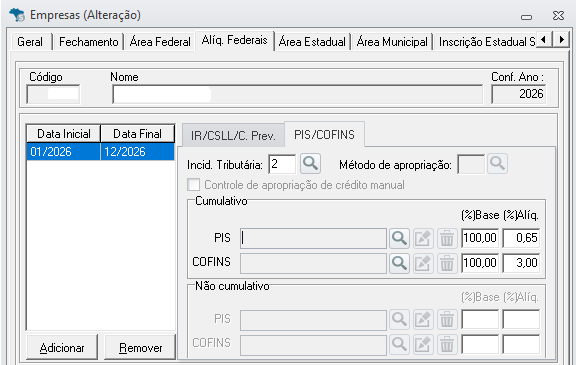Click the Adicionar button

[x=62, y=347]
